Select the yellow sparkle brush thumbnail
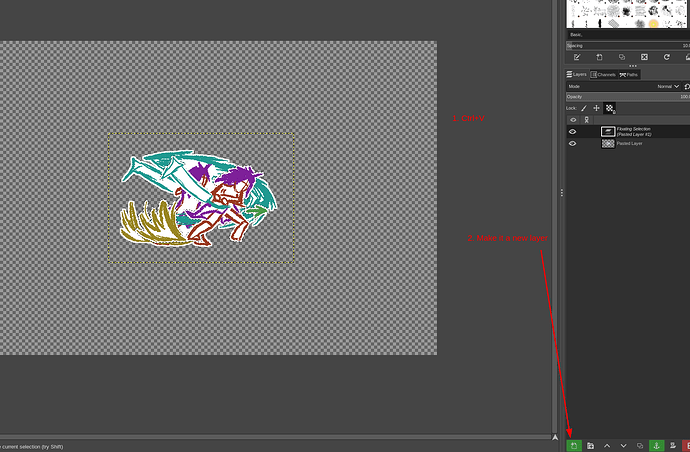The height and width of the screenshot is (452, 690). pos(653,23)
